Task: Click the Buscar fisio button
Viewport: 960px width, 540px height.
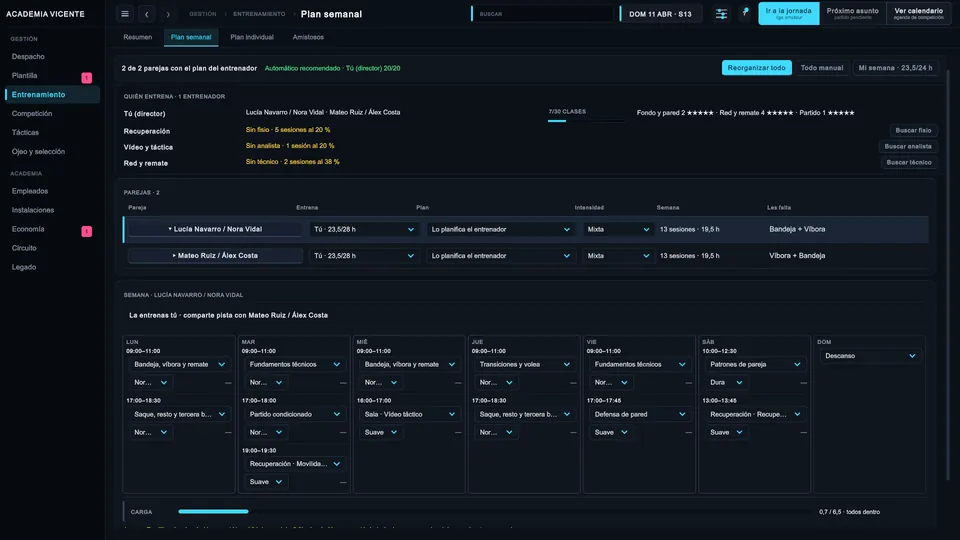Action: click(913, 130)
